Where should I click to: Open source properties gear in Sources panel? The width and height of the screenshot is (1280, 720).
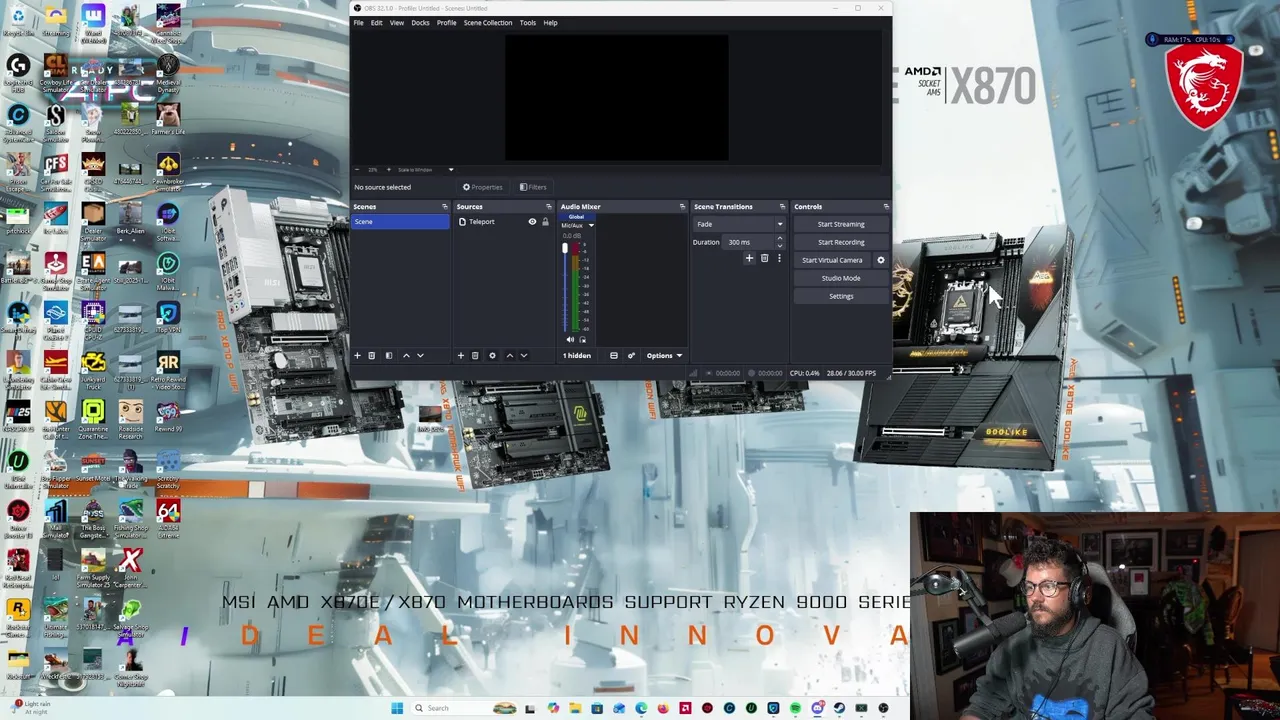point(492,355)
